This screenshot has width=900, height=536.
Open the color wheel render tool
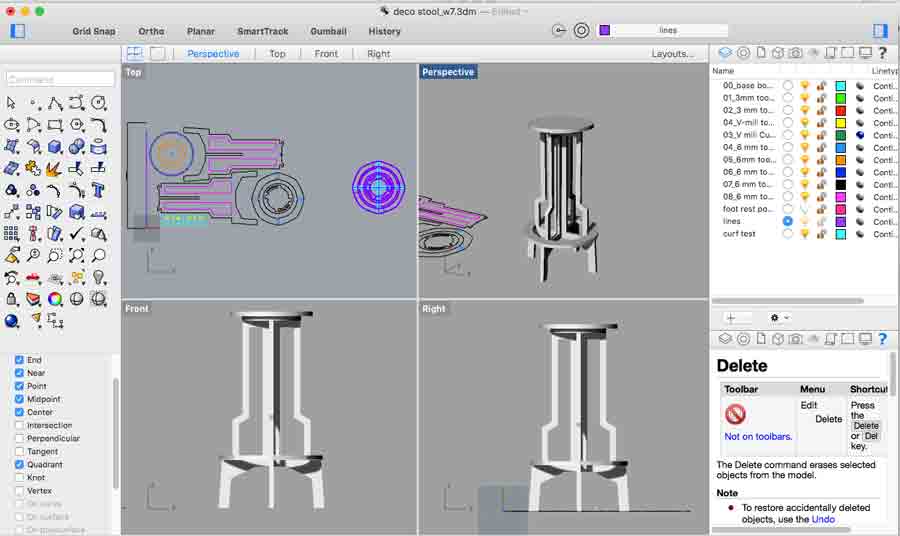(x=55, y=299)
